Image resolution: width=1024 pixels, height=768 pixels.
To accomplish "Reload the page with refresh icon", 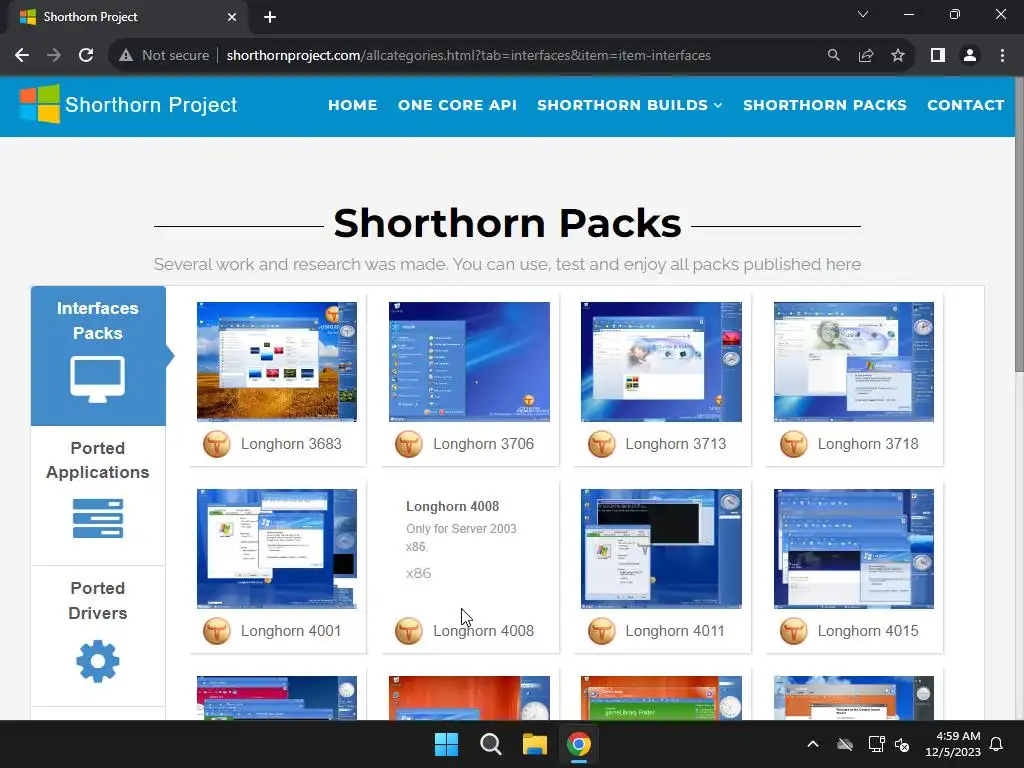I will click(x=86, y=56).
